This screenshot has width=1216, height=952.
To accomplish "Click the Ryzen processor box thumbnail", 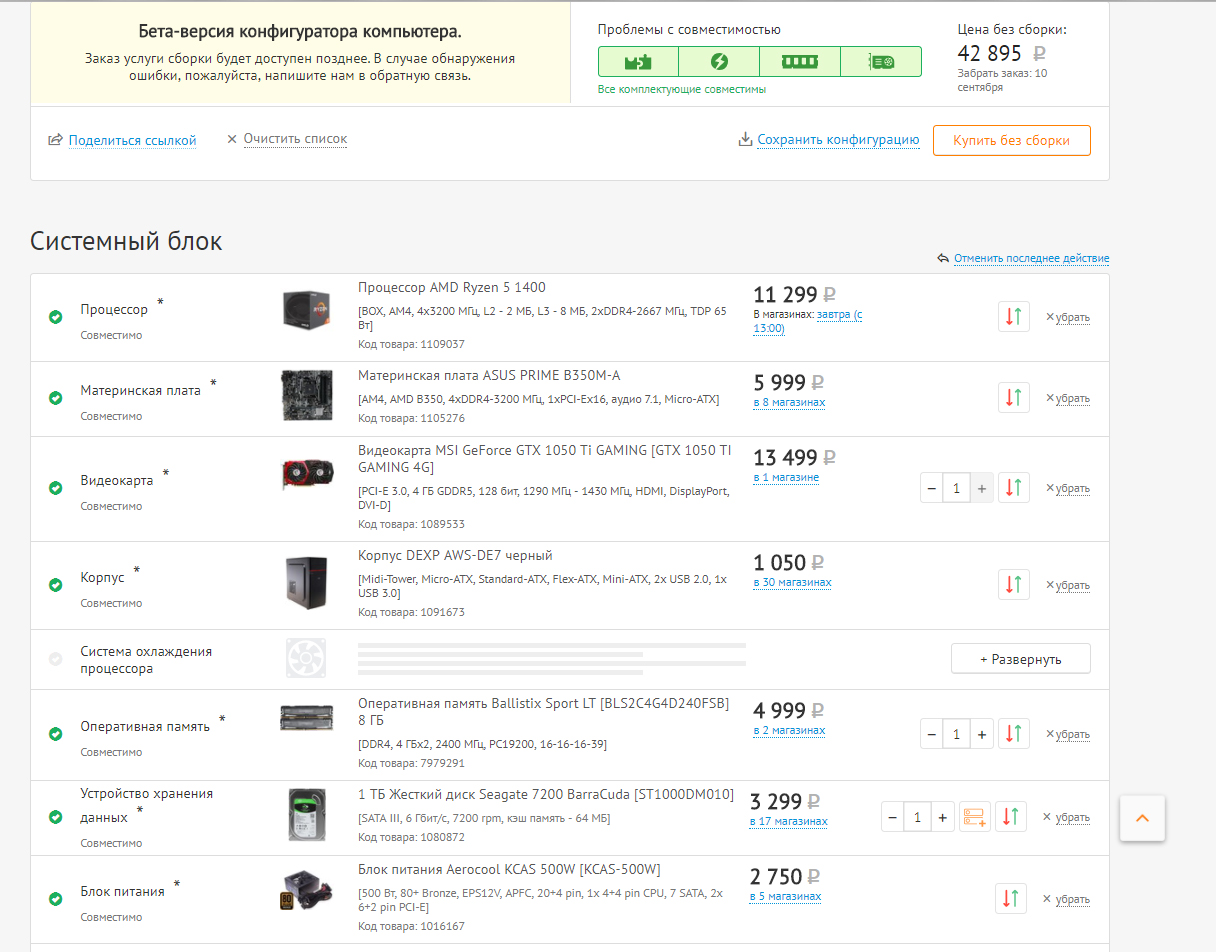I will point(307,309).
